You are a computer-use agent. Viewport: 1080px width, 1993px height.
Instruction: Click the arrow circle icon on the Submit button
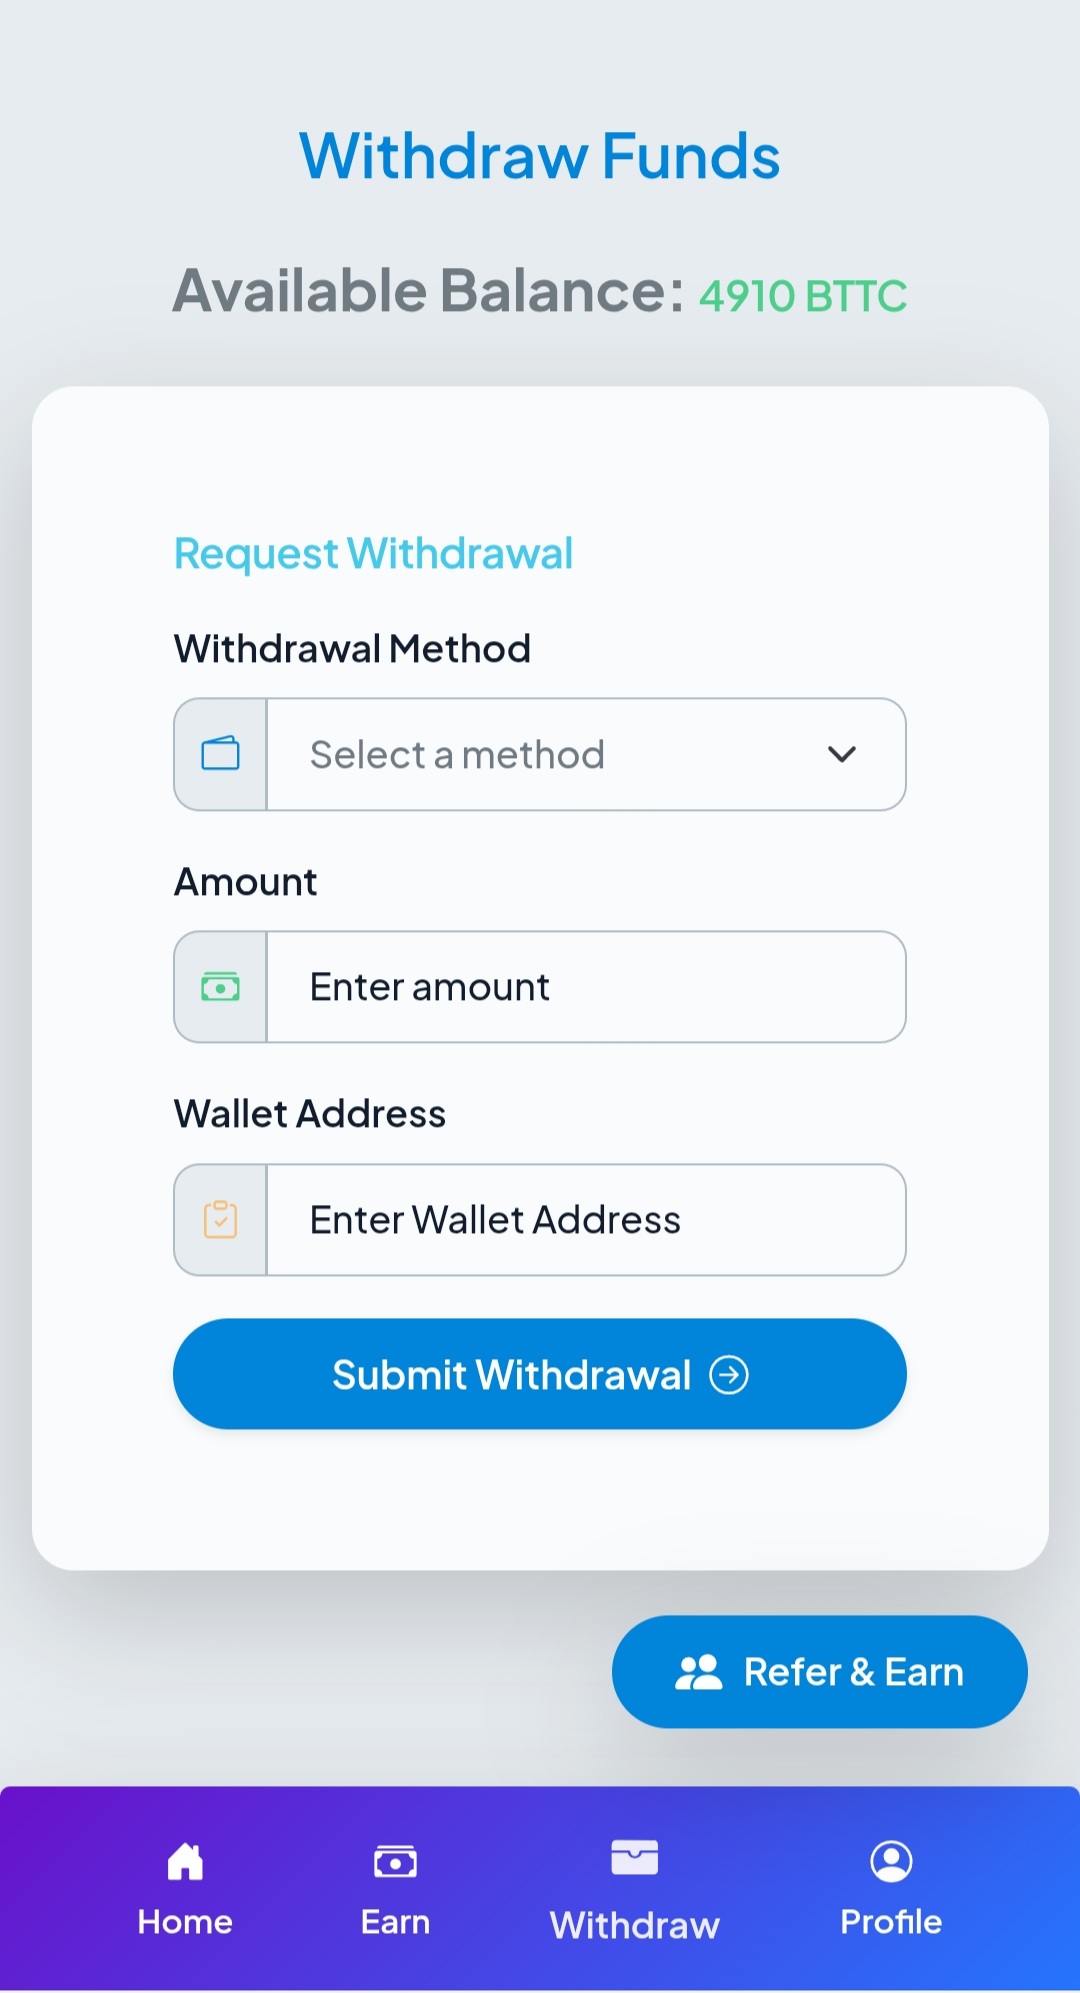tap(729, 1375)
